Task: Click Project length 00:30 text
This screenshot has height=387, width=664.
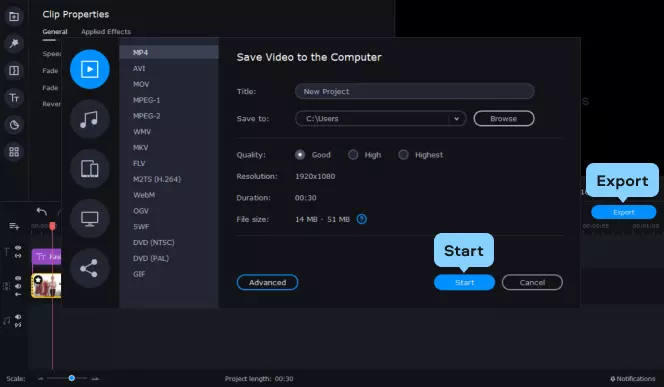Action: click(x=259, y=379)
